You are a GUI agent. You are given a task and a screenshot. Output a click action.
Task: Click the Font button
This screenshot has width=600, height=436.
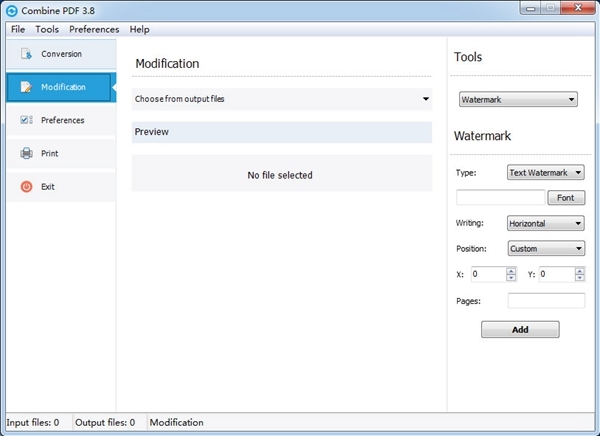click(x=566, y=198)
